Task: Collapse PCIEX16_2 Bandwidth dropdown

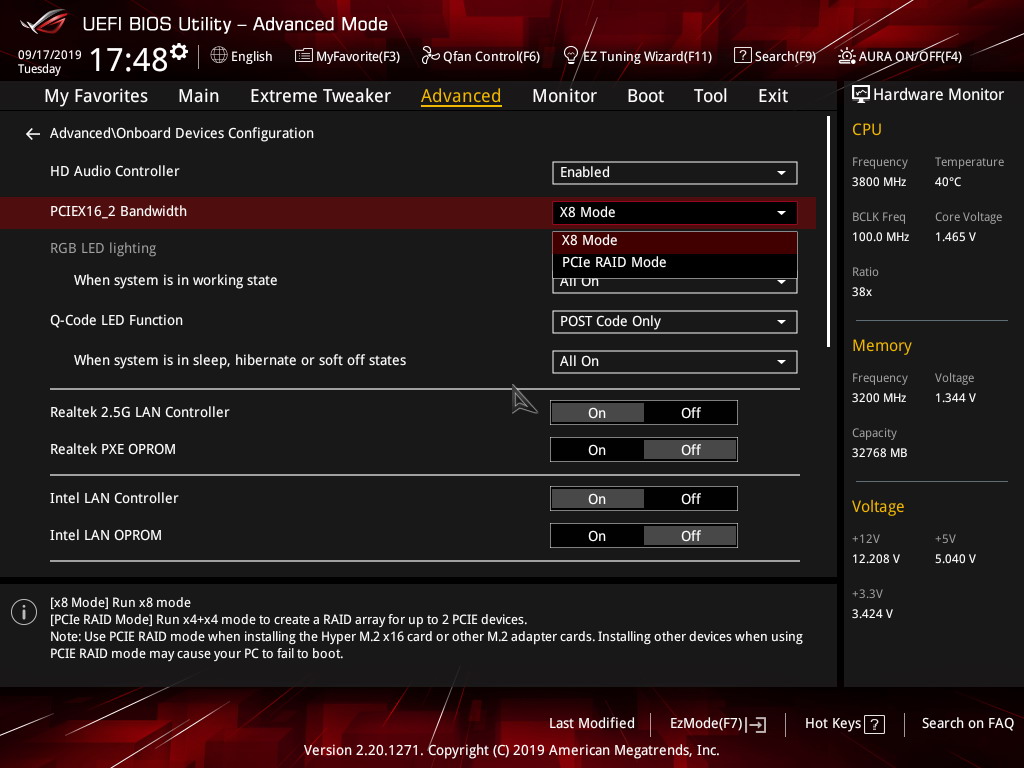Action: point(675,212)
